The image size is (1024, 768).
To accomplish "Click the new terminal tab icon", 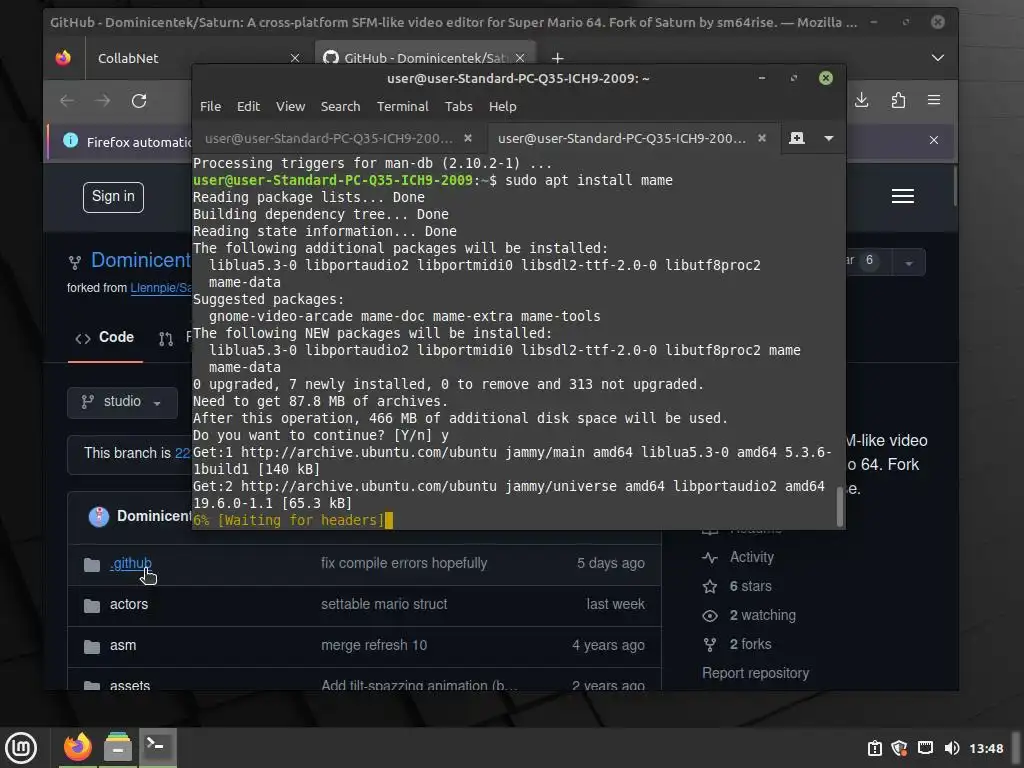I will (797, 138).
